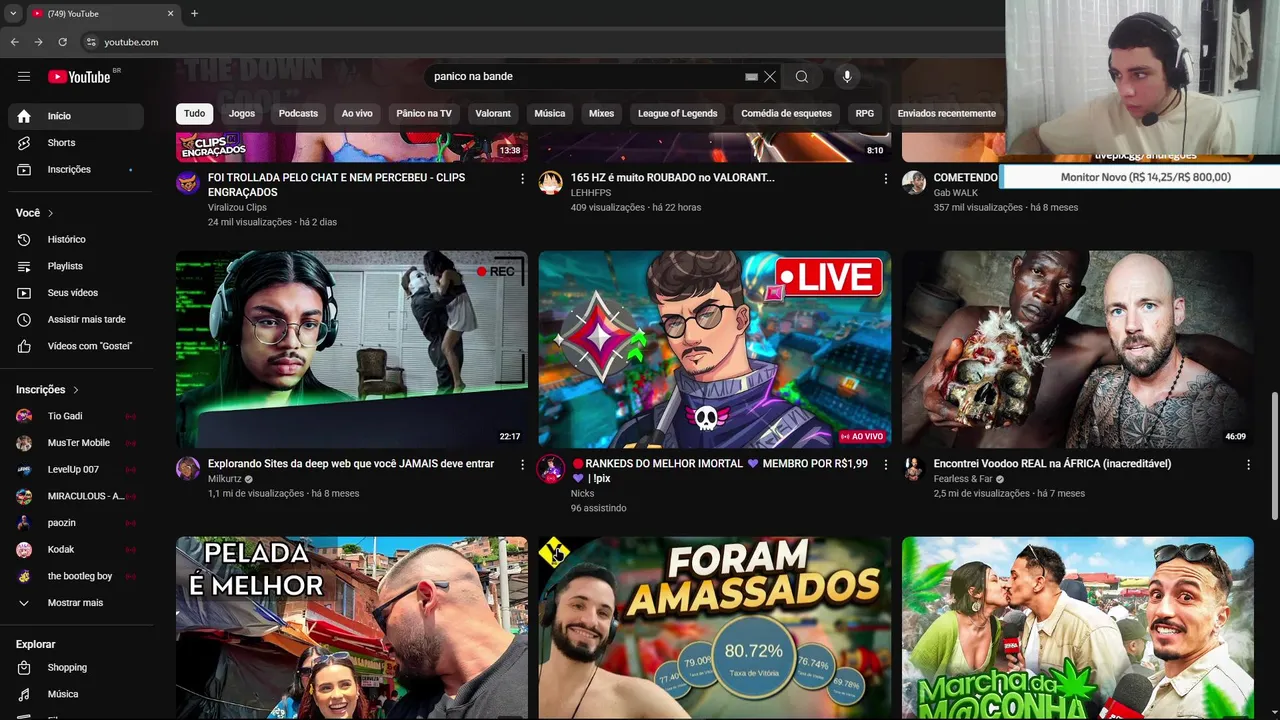This screenshot has width=1280, height=720.
Task: Open paozin subscription channel
Action: tap(76, 523)
